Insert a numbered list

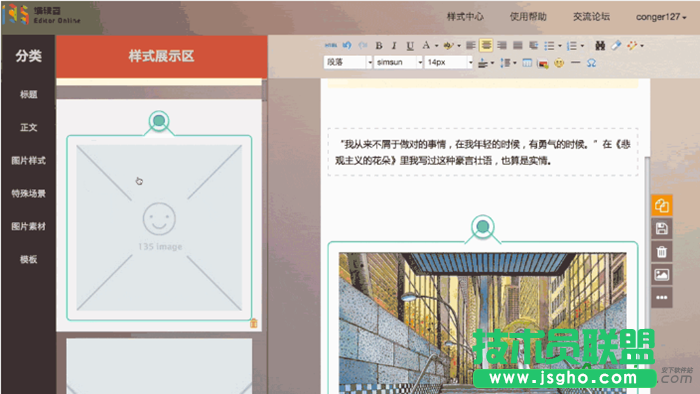point(572,46)
